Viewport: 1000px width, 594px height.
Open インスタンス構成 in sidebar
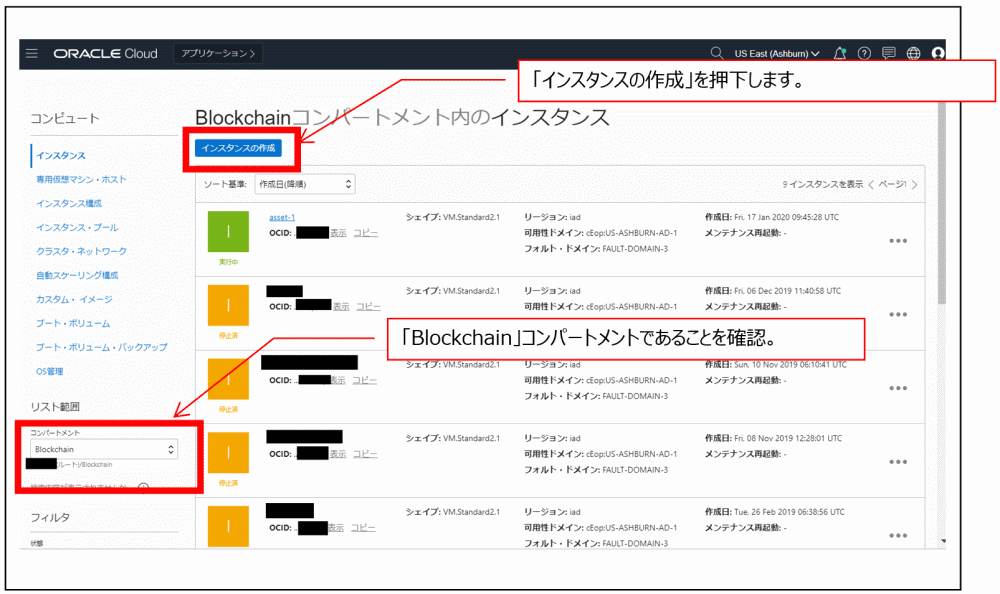click(x=69, y=204)
